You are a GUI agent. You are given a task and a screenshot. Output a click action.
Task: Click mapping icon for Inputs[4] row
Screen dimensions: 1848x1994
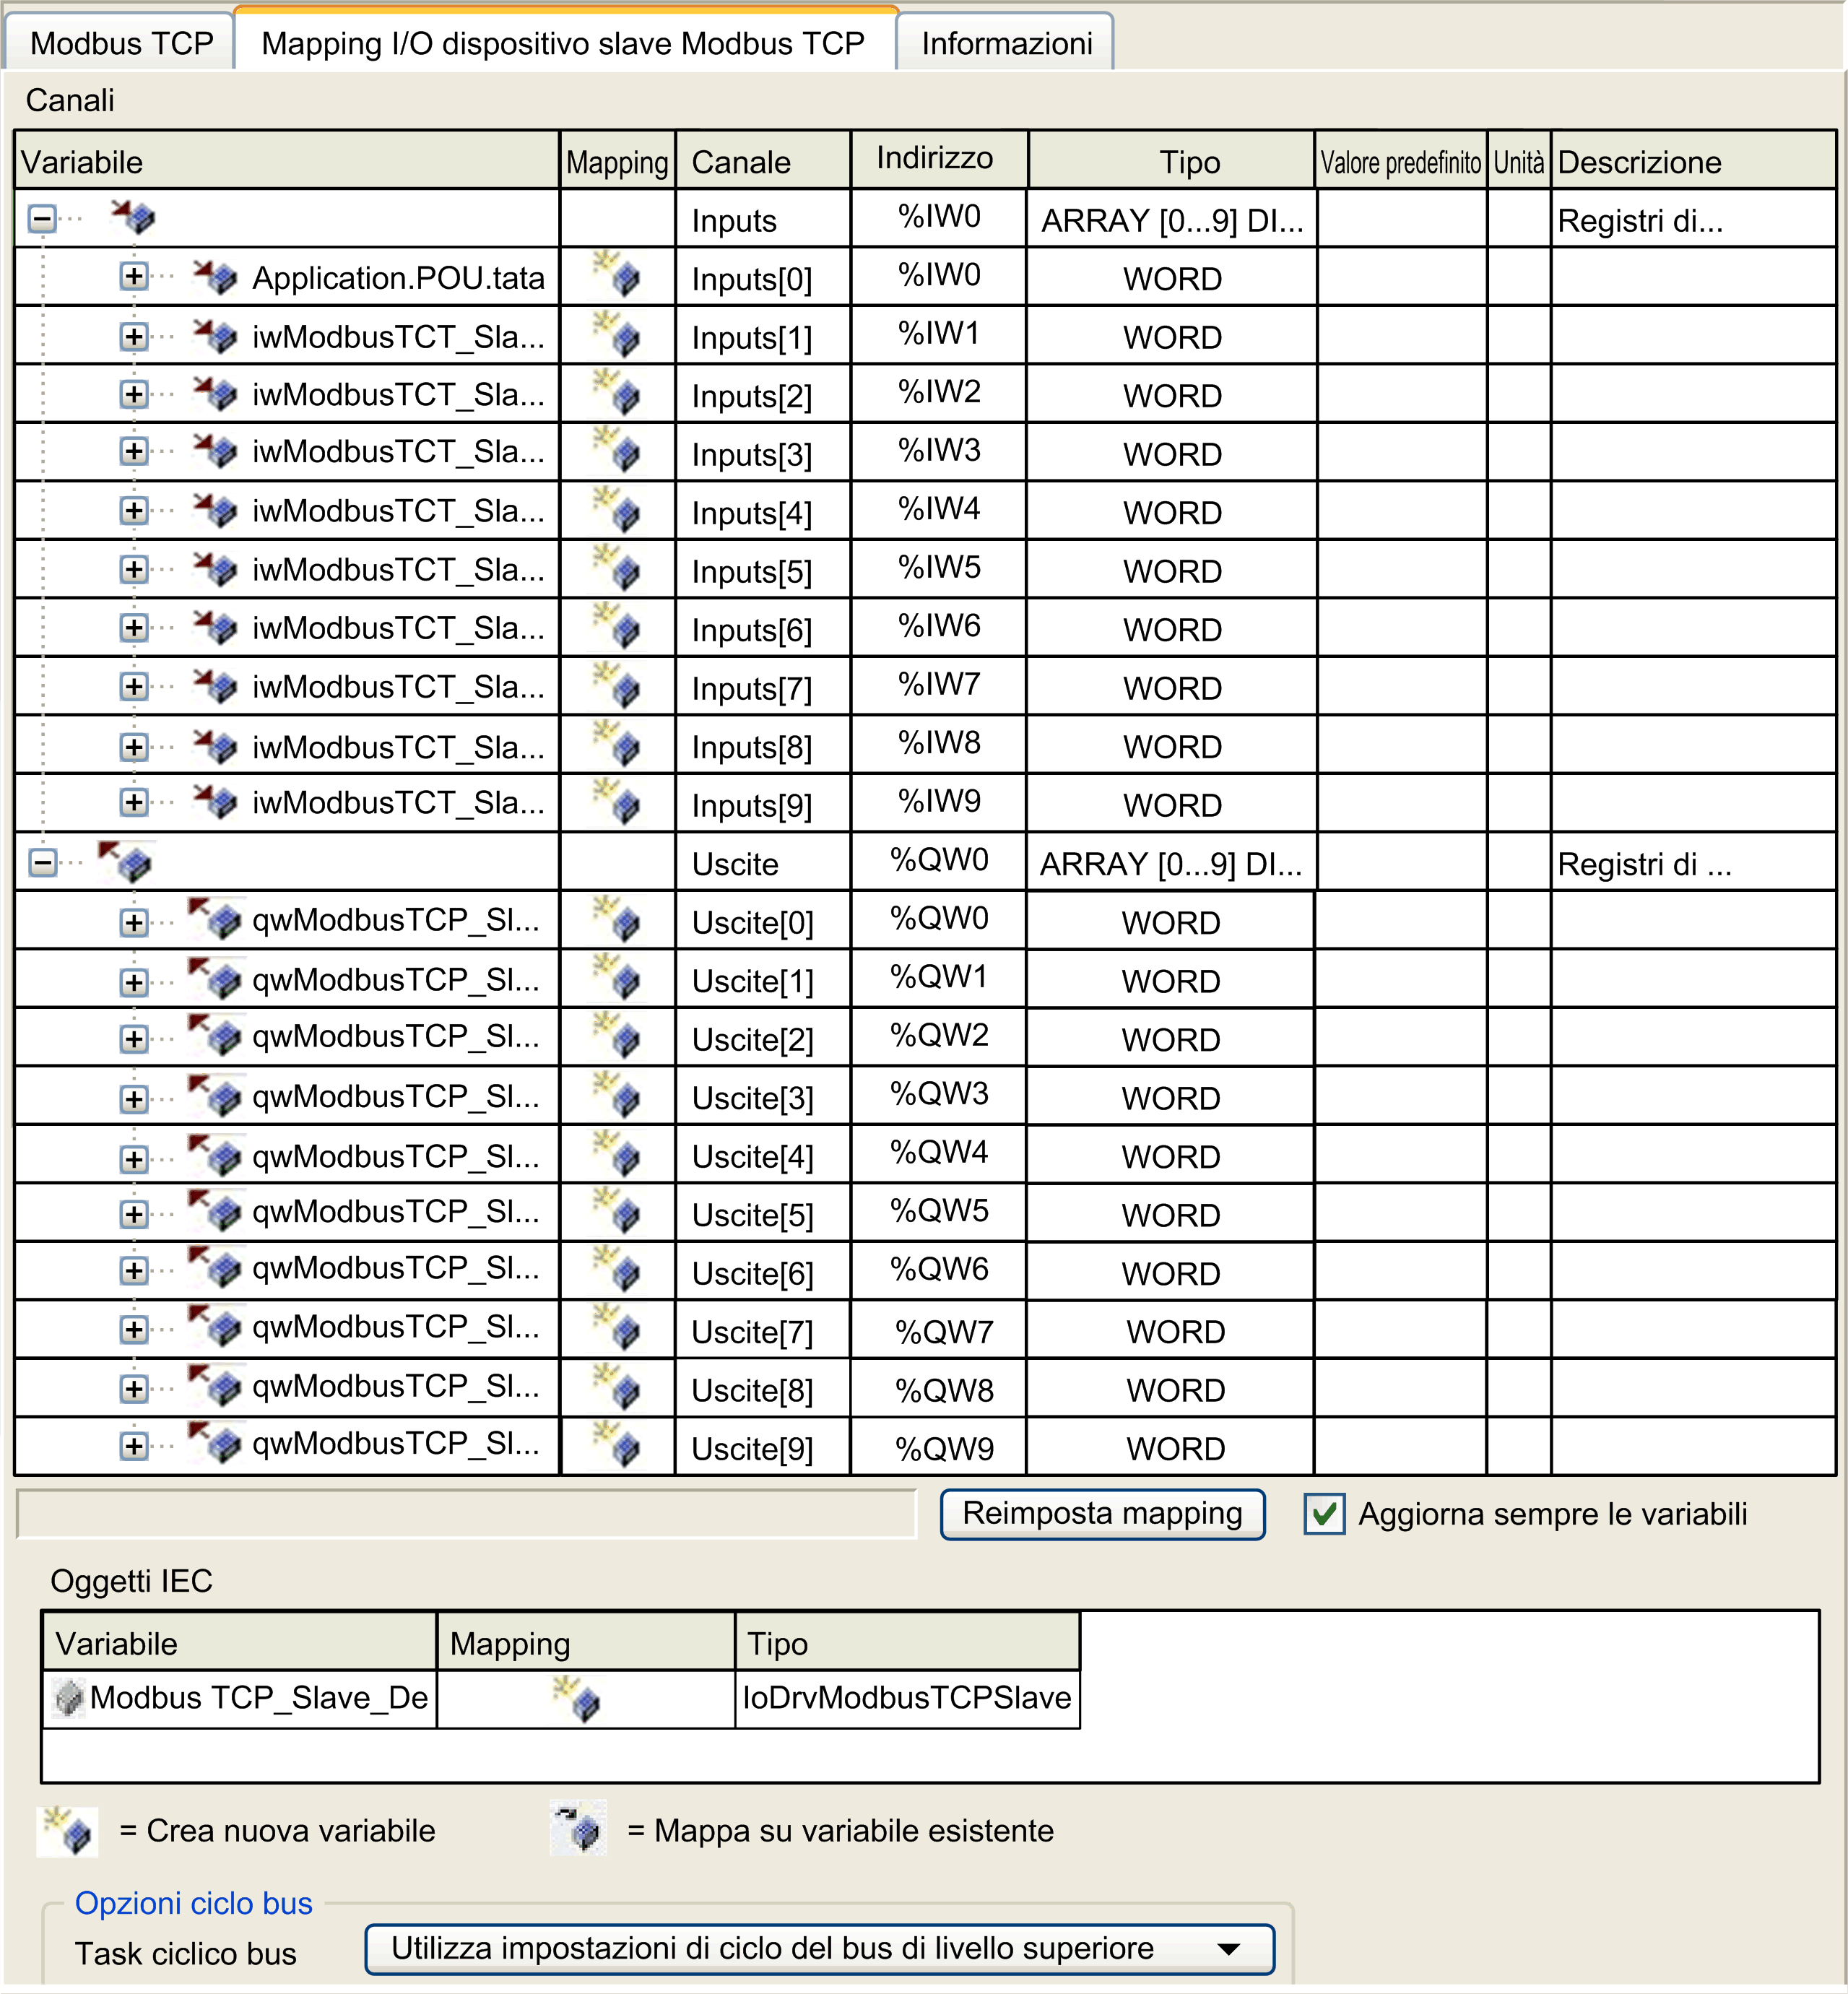[617, 509]
